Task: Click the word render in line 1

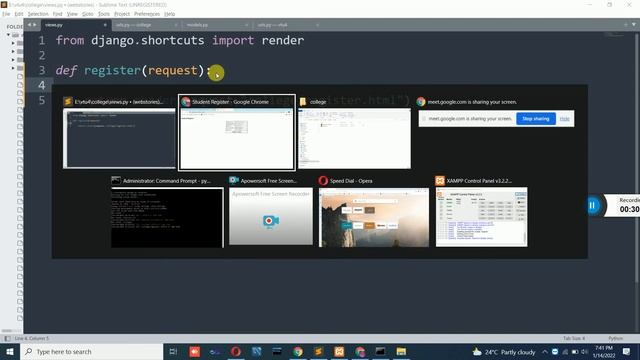Action: point(282,40)
